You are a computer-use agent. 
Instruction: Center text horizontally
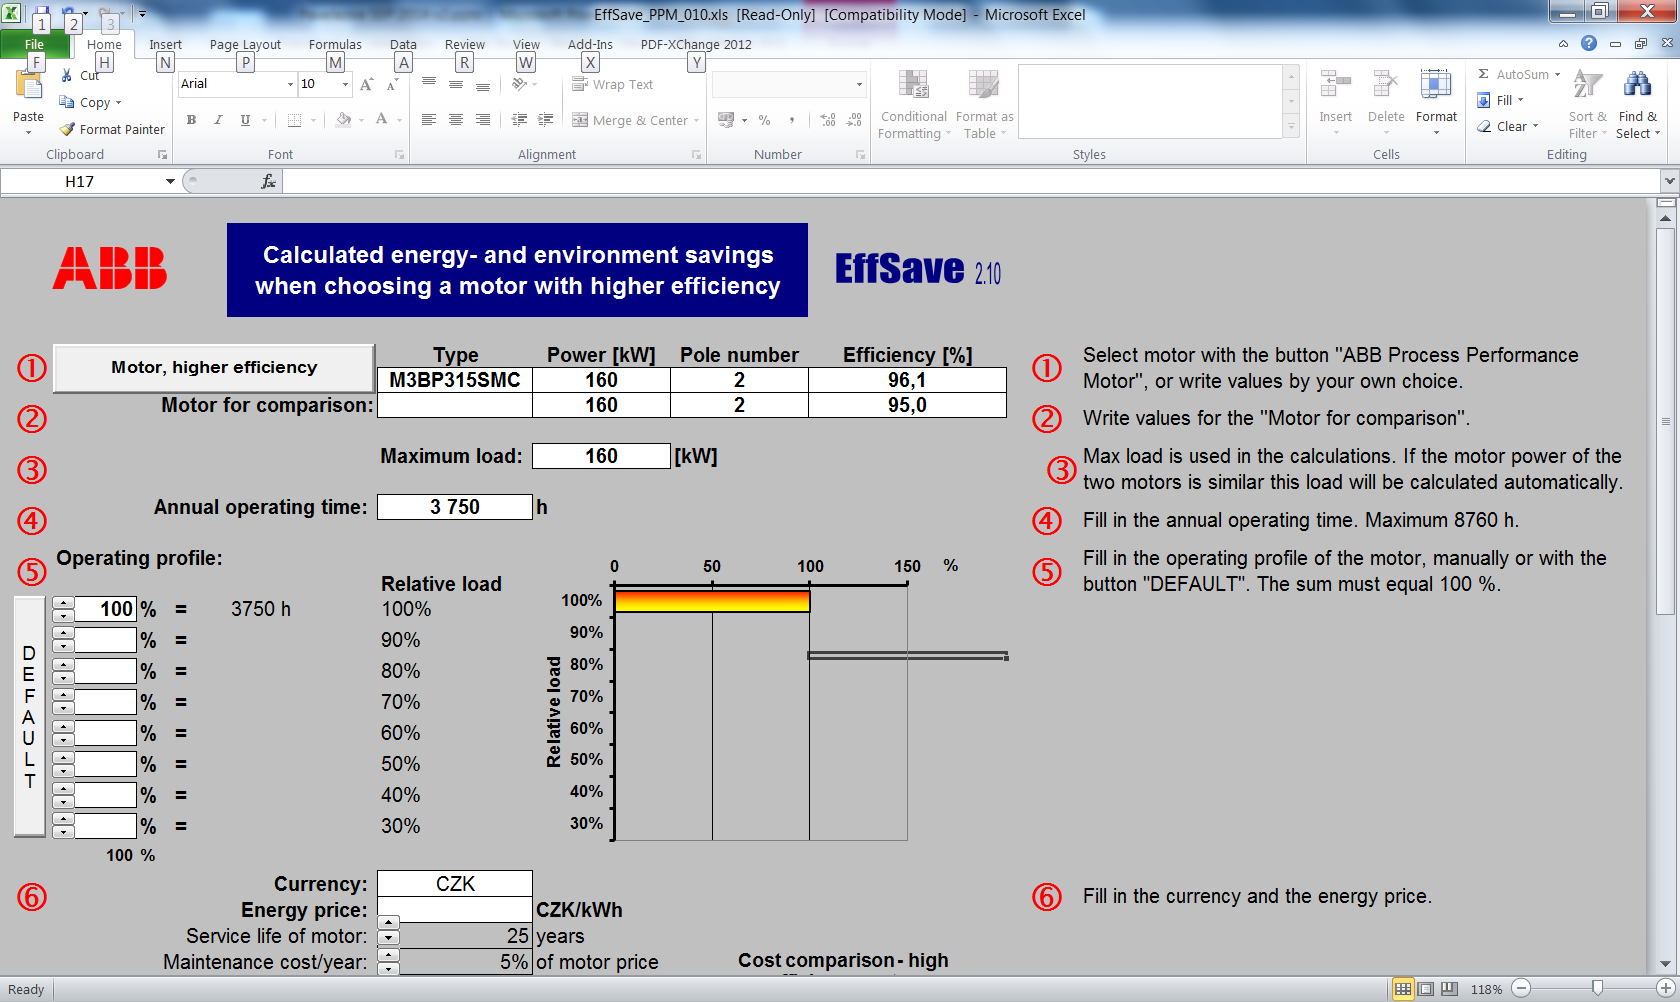pos(456,120)
